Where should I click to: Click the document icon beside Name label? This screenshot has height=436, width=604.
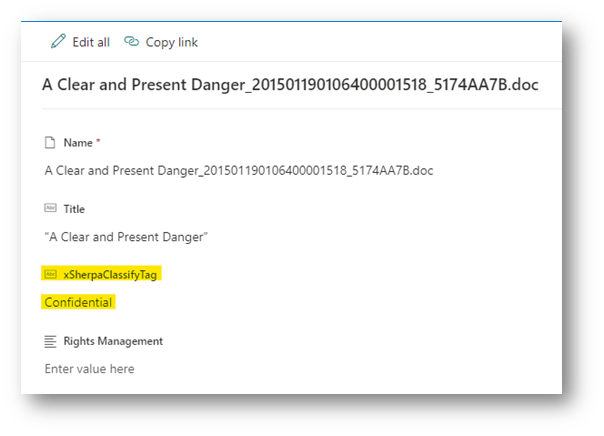tap(50, 144)
